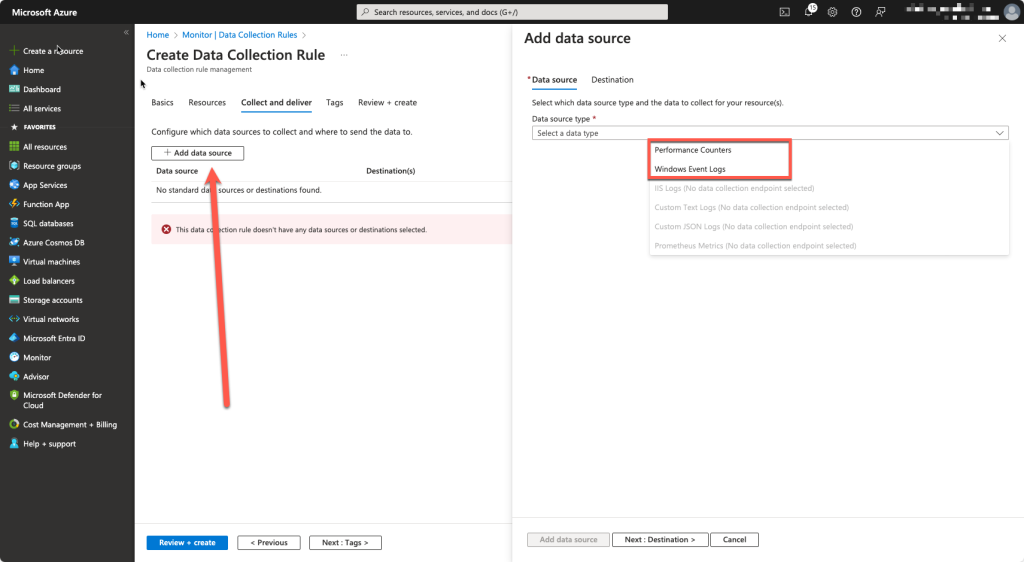The width and height of the screenshot is (1024, 562).
Task: Open Cloud Shell icon in top bar
Action: point(784,12)
